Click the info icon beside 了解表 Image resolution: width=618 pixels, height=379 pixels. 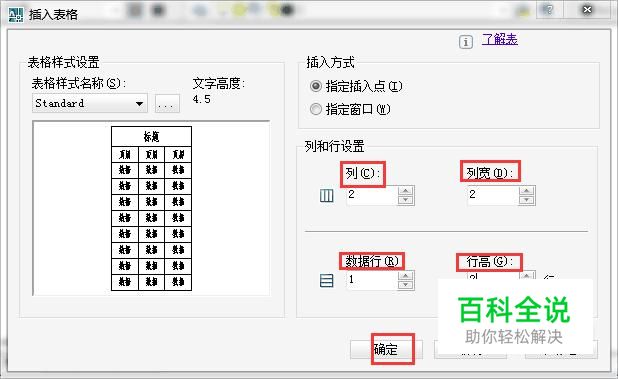[465, 42]
